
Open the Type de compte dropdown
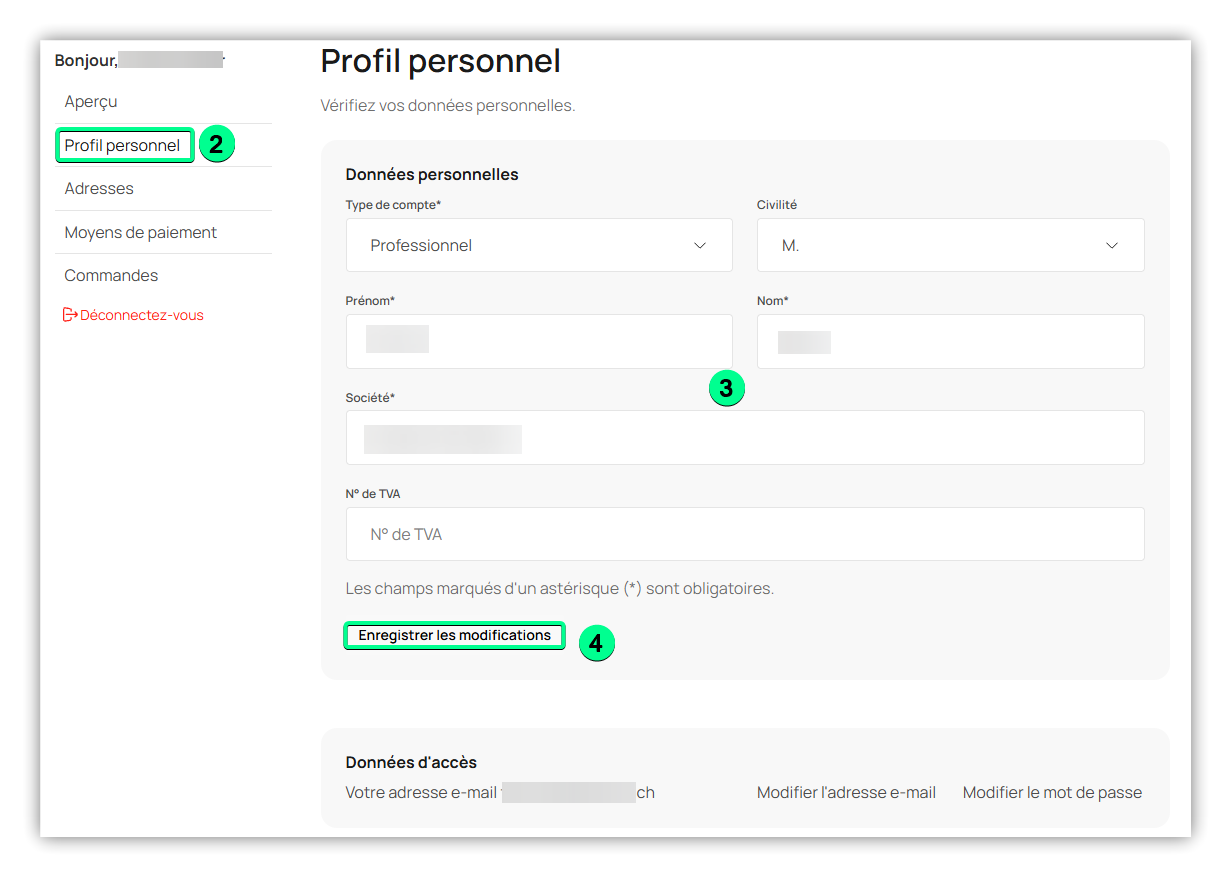coord(538,246)
